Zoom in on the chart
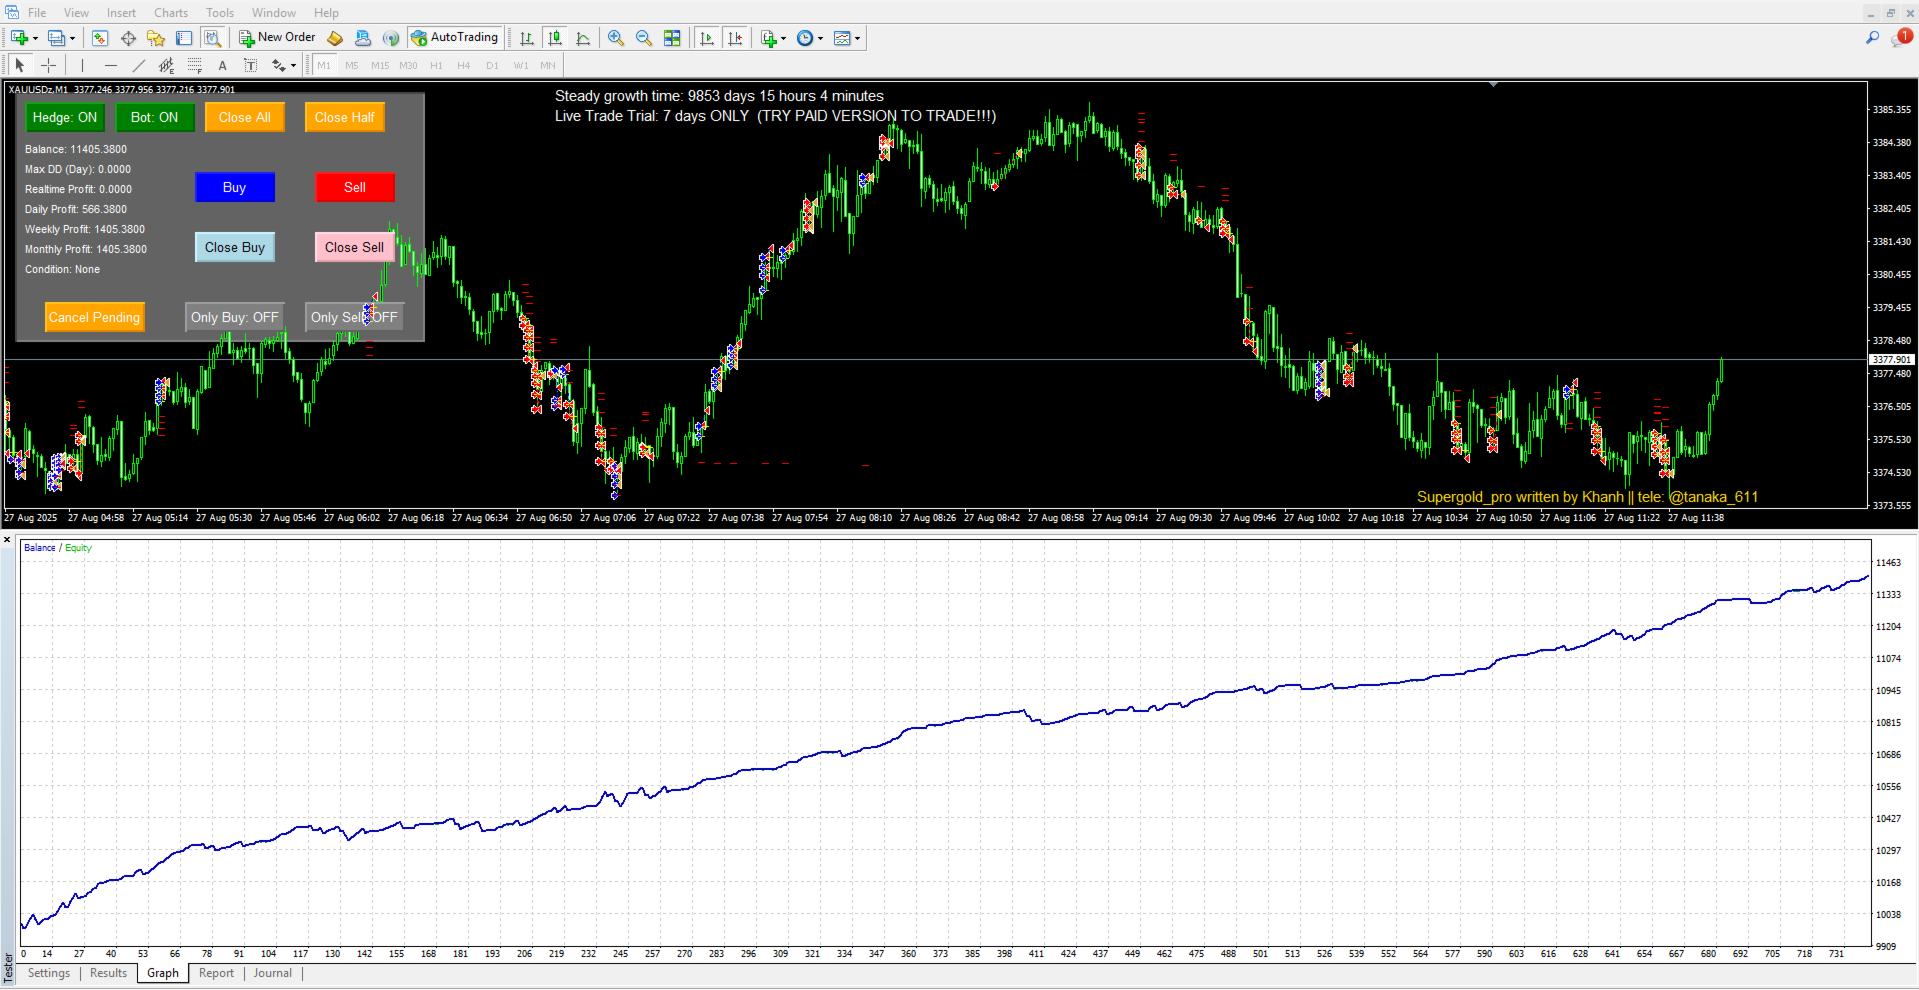Image resolution: width=1919 pixels, height=990 pixels. tap(616, 38)
